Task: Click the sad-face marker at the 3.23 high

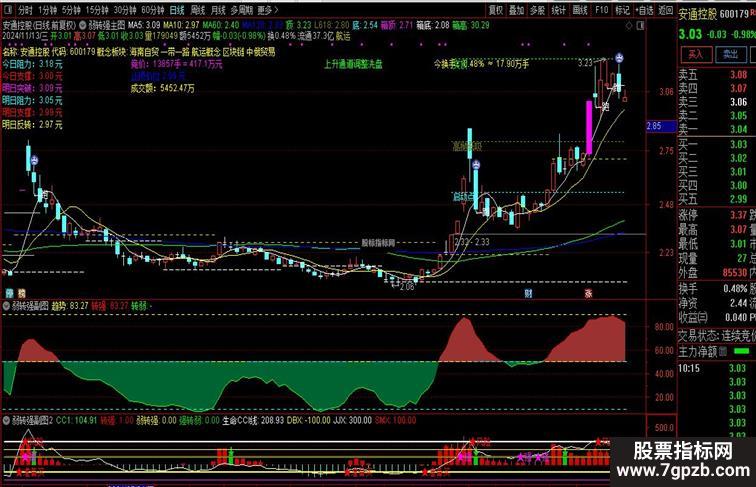Action: (x=619, y=58)
